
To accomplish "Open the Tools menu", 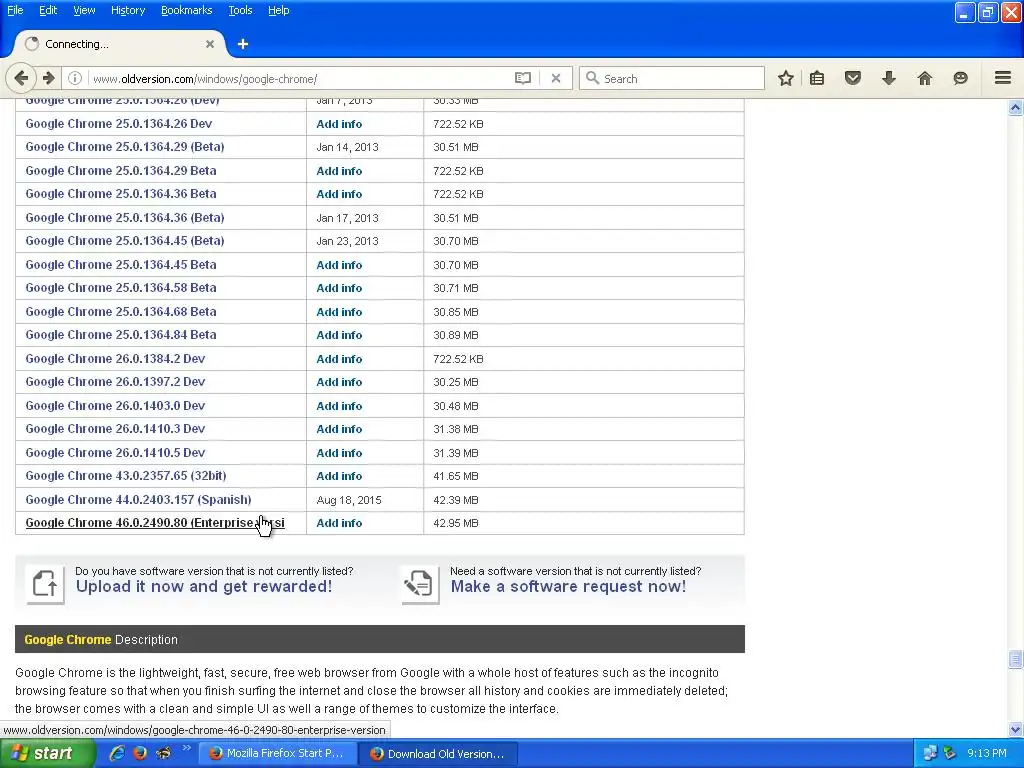I will click(240, 10).
